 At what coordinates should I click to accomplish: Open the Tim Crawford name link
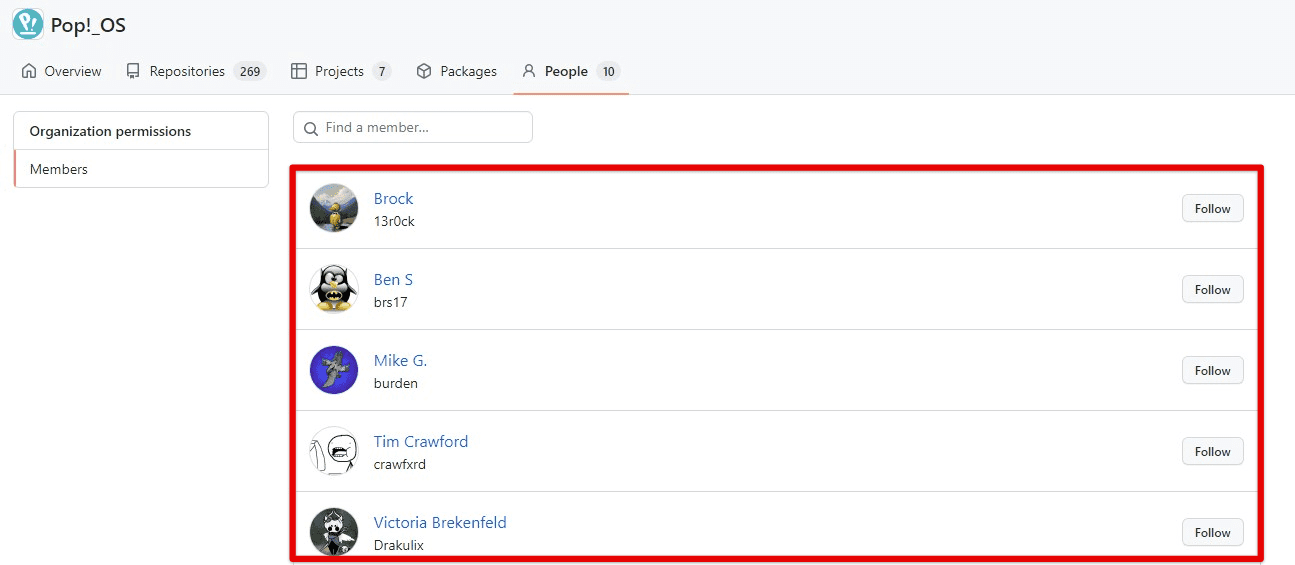[420, 441]
